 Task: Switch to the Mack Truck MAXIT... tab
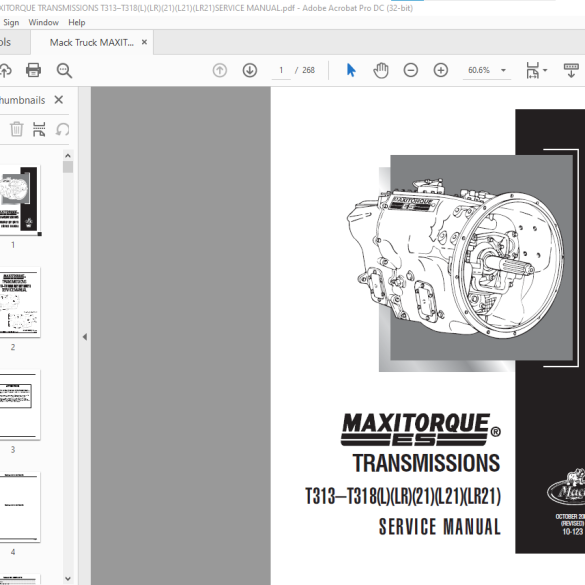91,43
